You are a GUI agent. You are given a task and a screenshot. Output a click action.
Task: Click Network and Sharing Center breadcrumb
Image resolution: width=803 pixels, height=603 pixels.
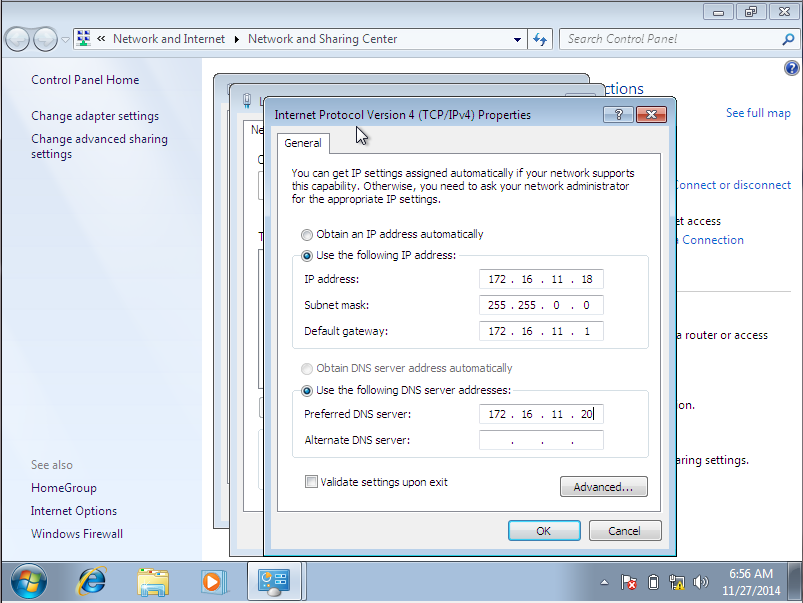tap(322, 39)
